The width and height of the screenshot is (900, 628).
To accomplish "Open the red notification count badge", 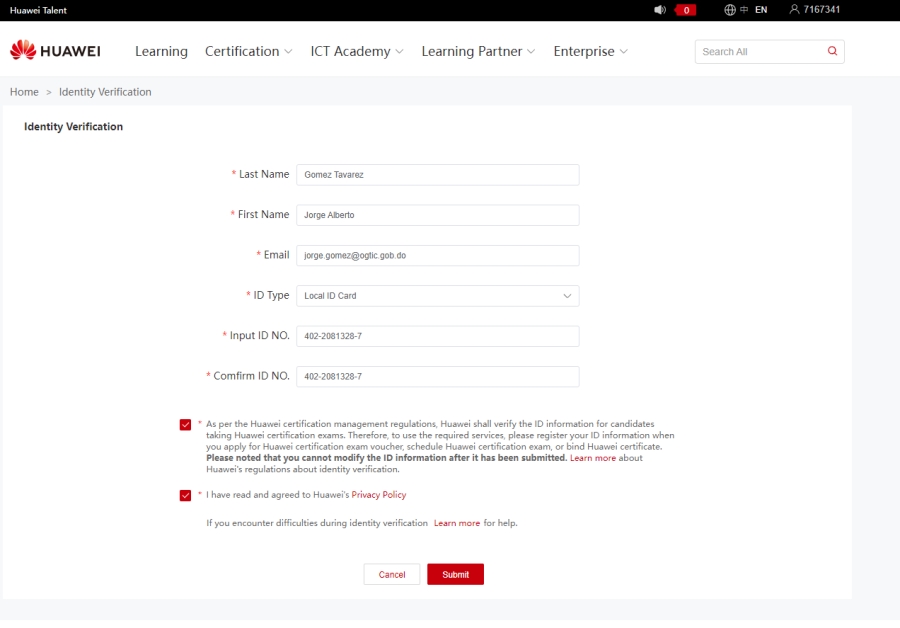I will click(x=686, y=10).
